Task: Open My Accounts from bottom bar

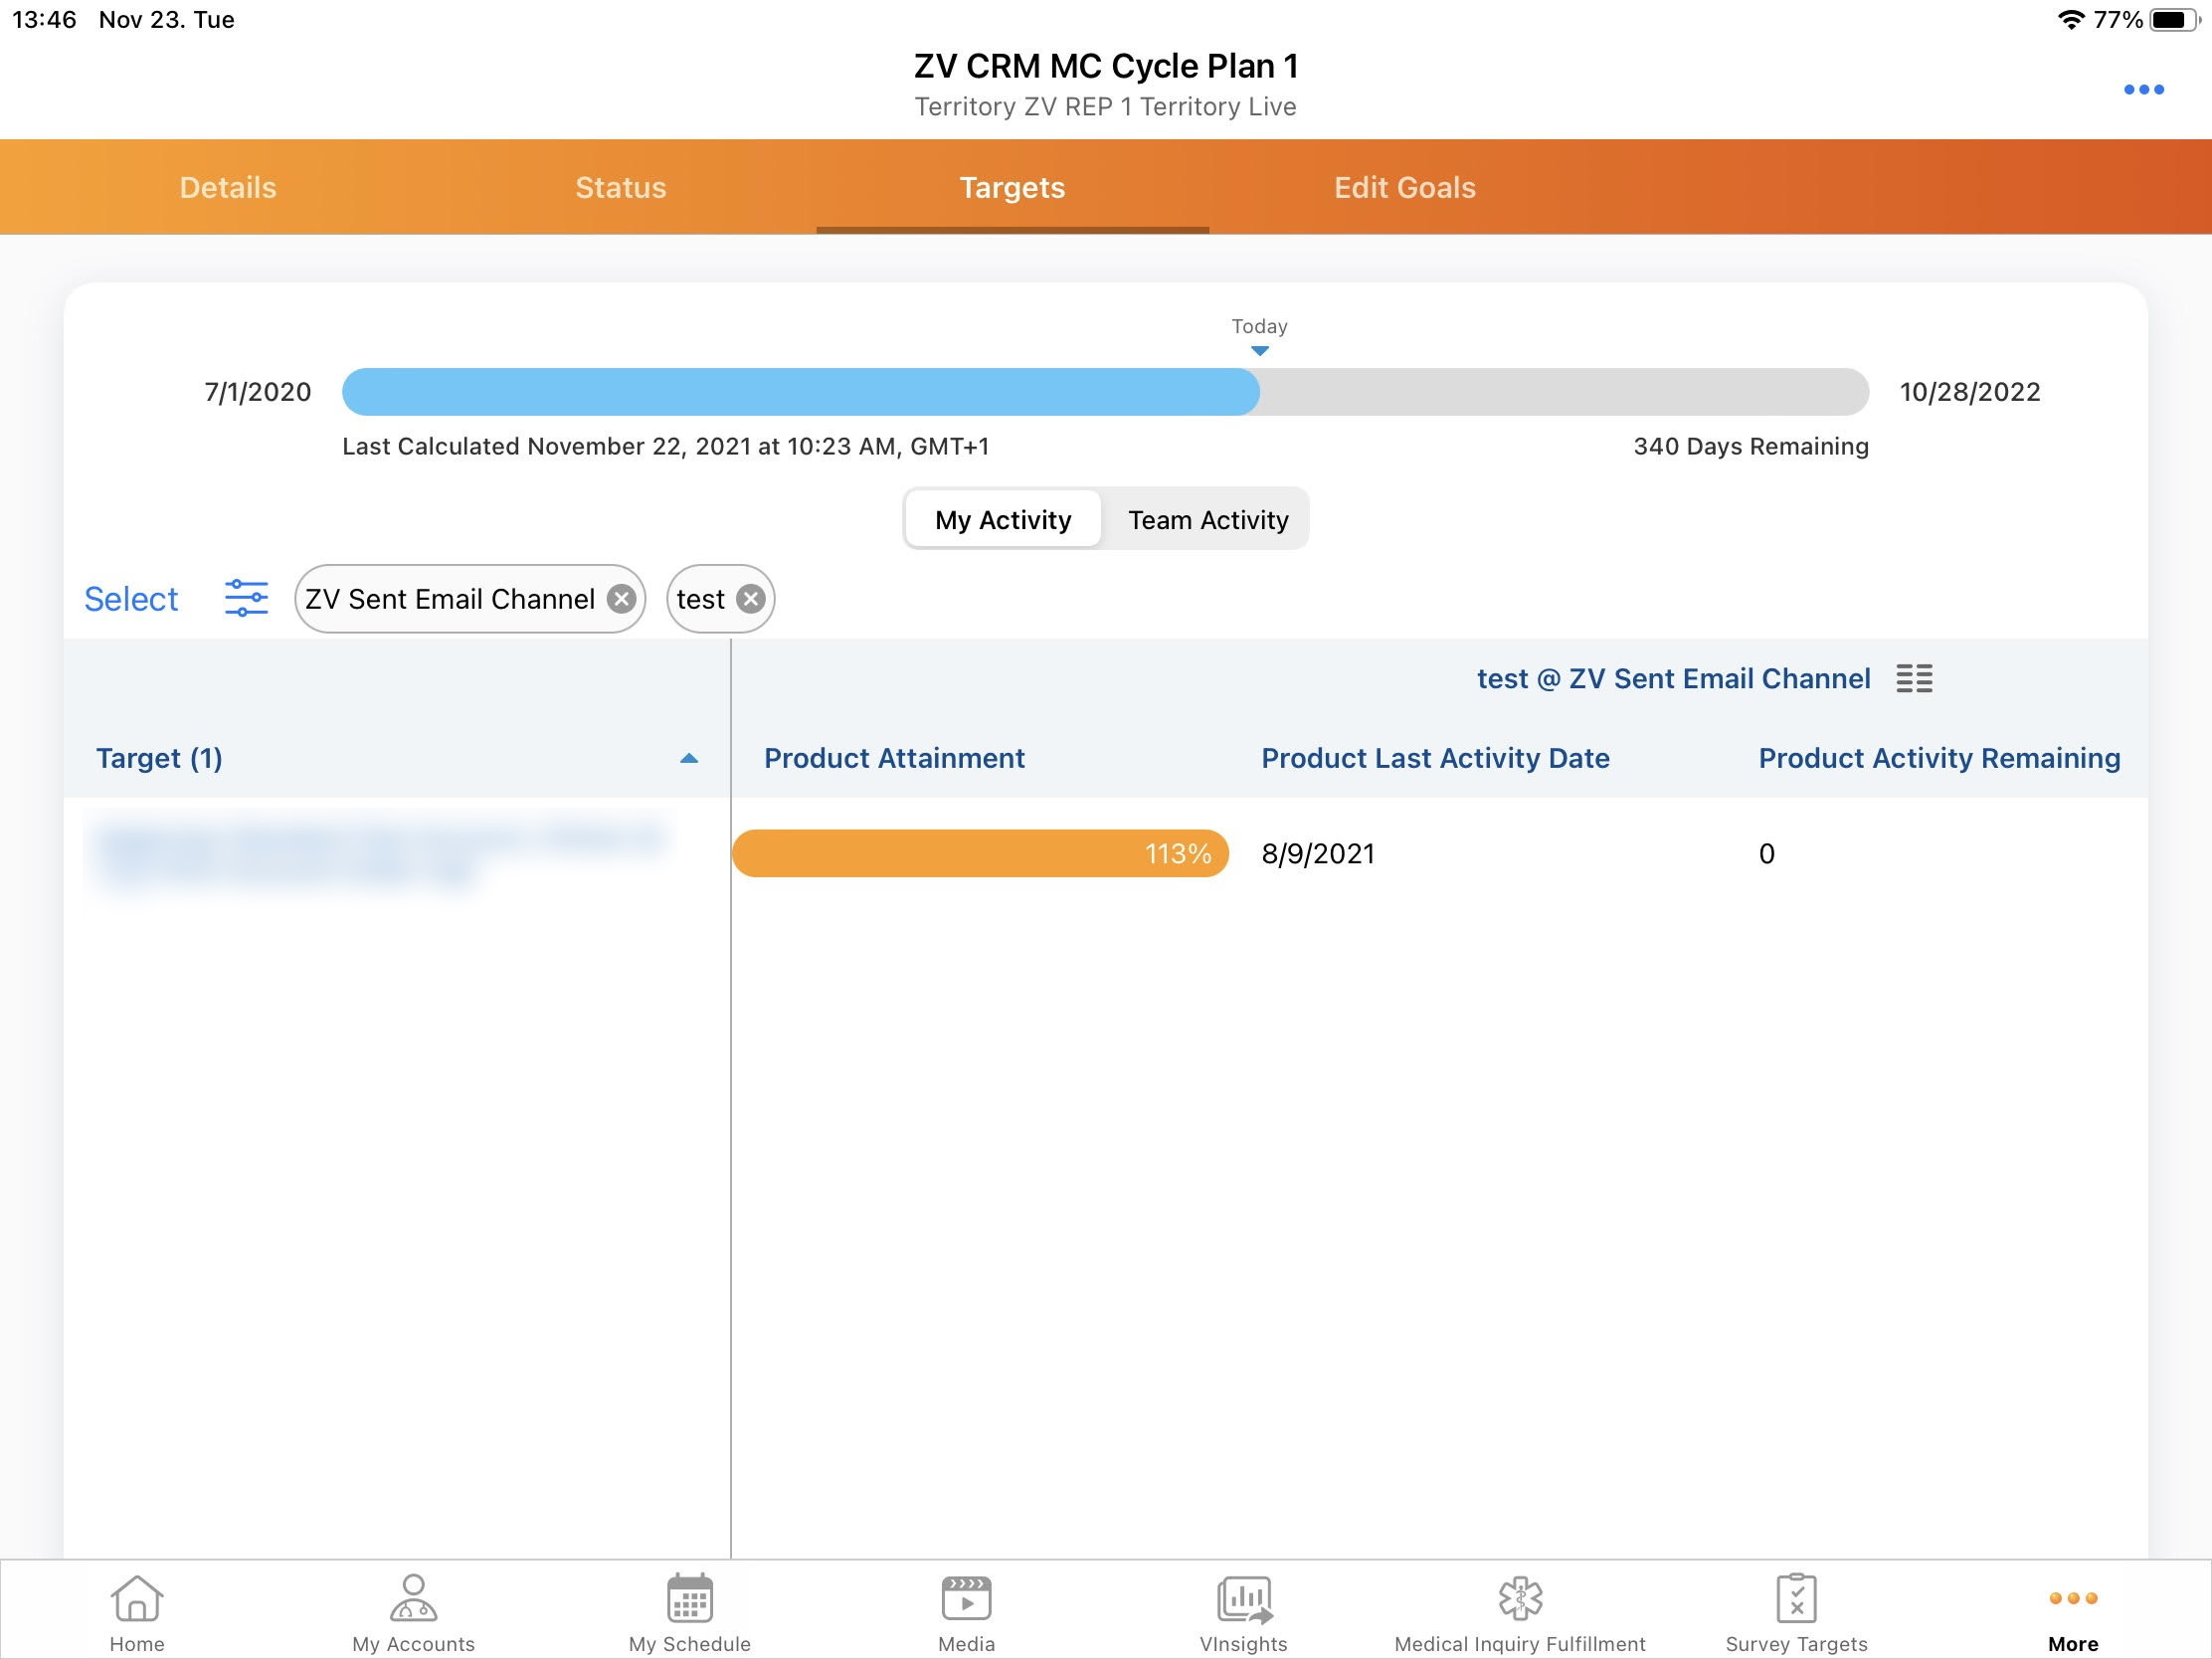Action: (x=413, y=1612)
